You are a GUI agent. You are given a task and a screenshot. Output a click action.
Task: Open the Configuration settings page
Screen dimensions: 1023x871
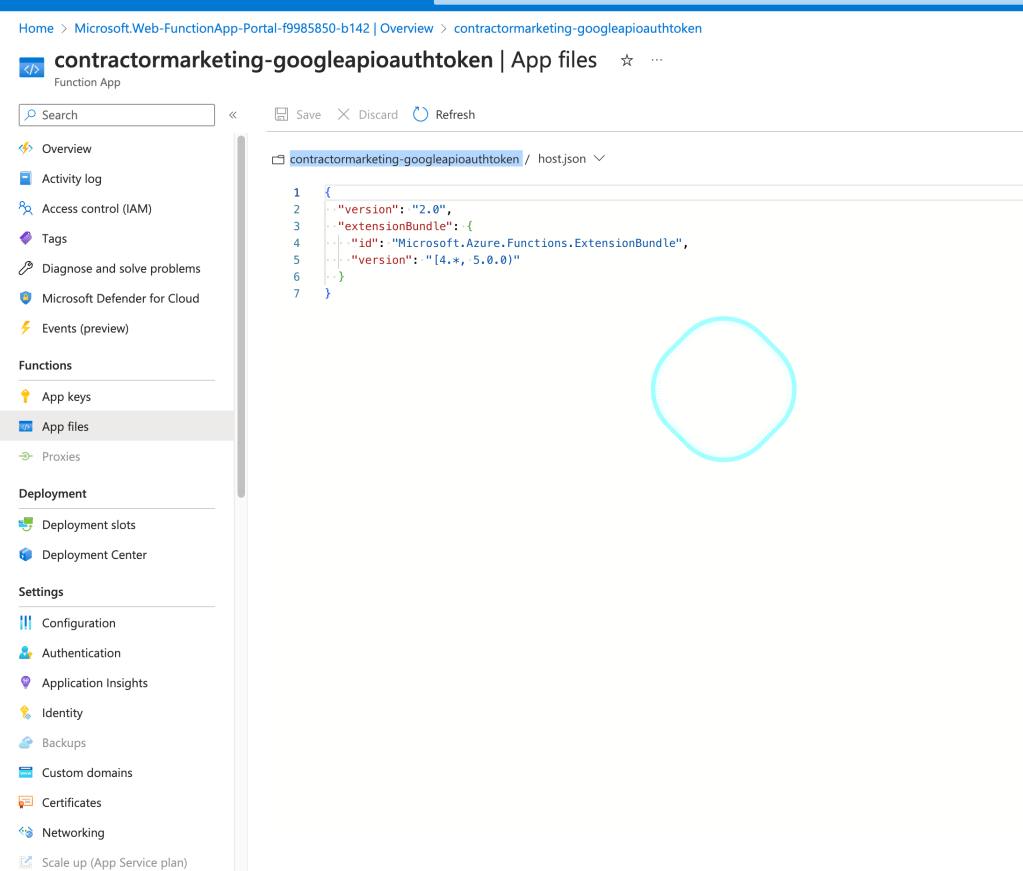79,623
